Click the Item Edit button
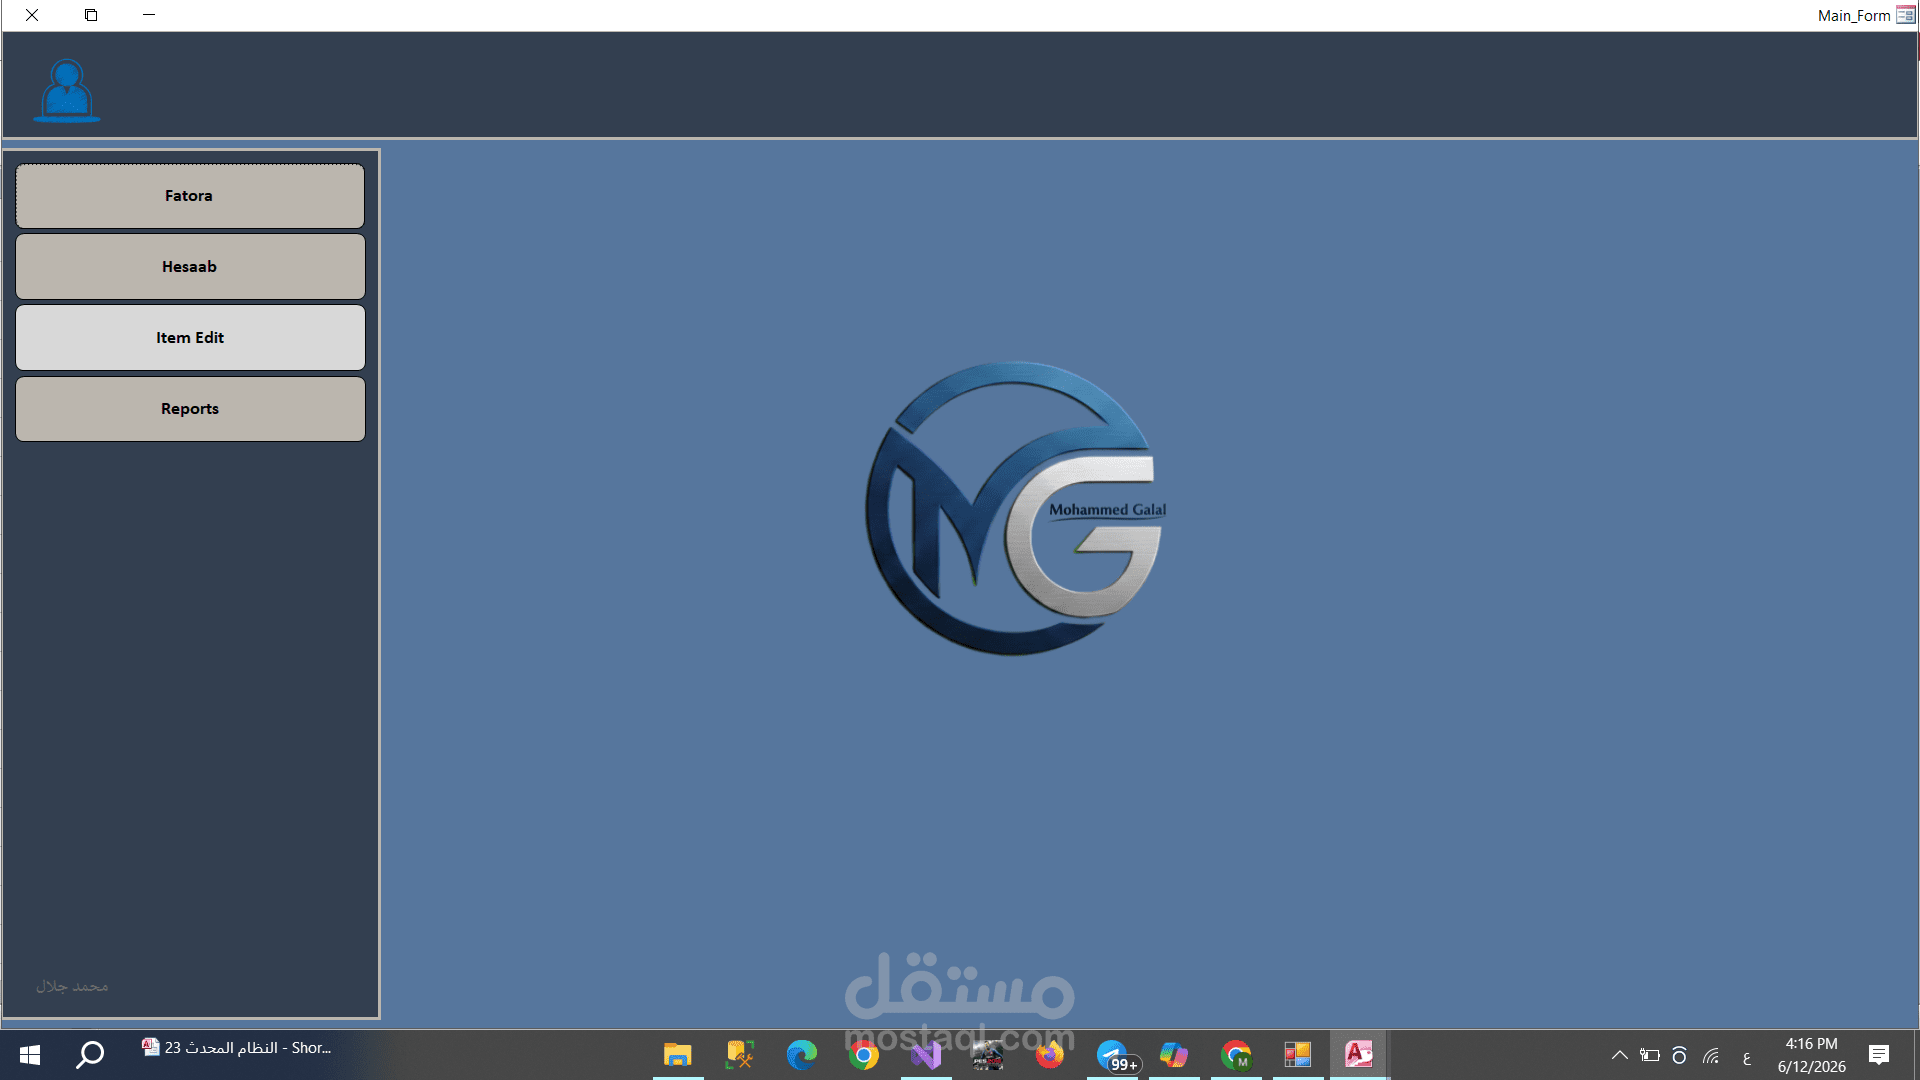1920x1080 pixels. pos(190,338)
